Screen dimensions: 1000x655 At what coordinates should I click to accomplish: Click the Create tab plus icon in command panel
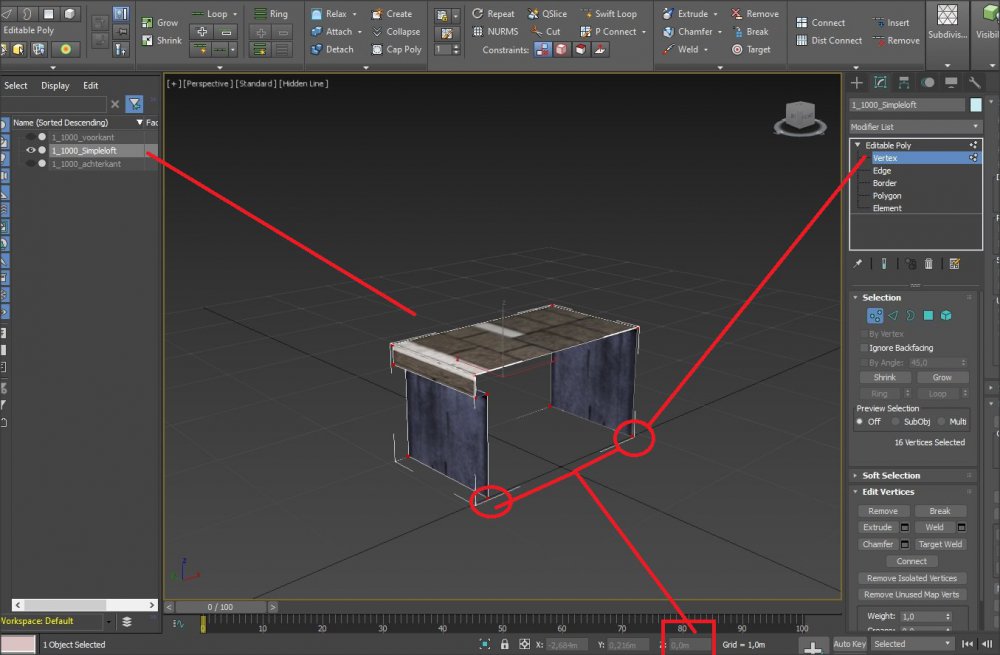coord(857,83)
